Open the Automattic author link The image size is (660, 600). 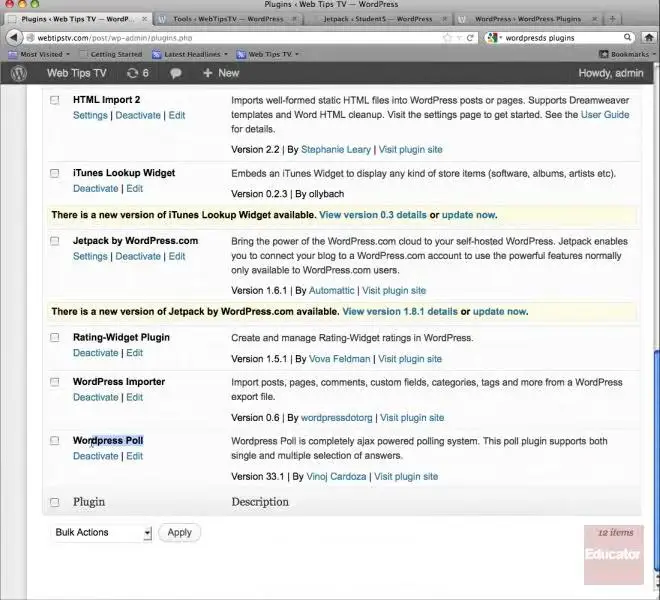tap(332, 291)
